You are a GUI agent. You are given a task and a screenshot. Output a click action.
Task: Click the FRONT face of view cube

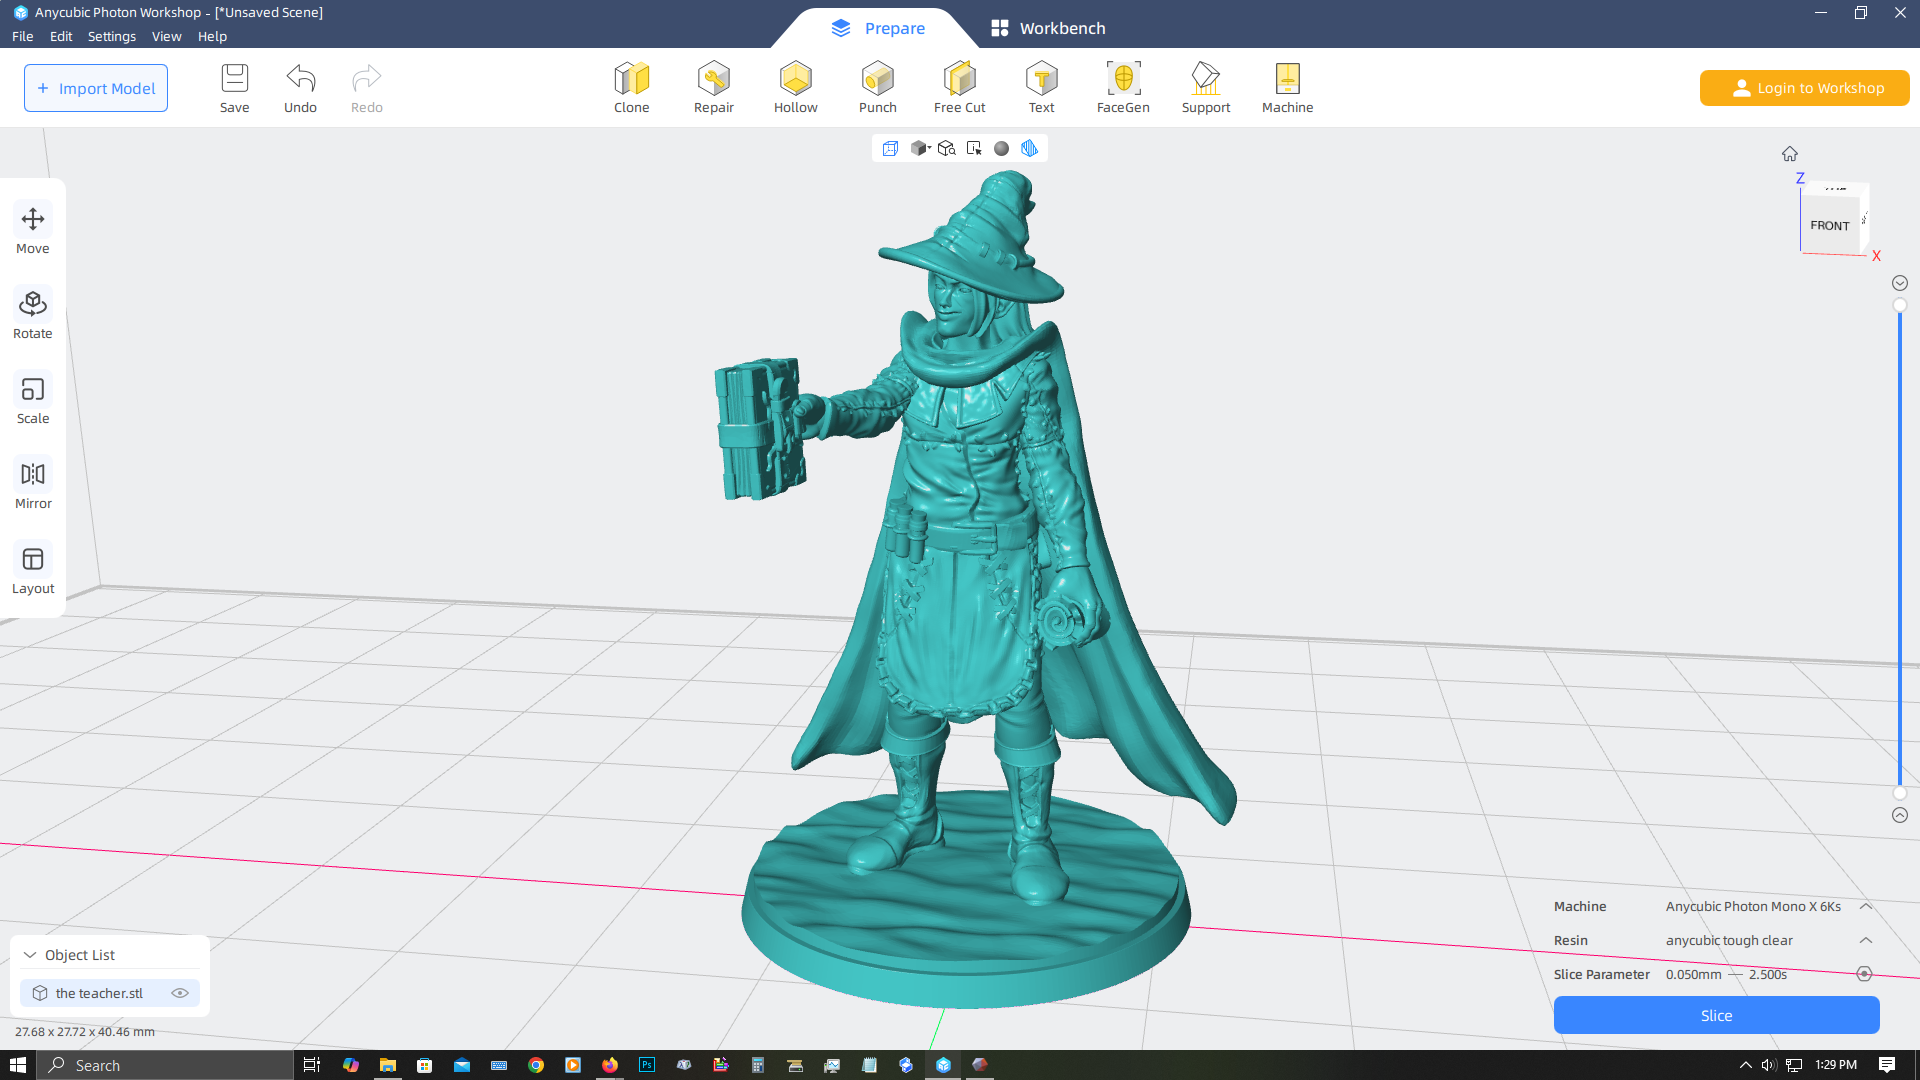1830,226
